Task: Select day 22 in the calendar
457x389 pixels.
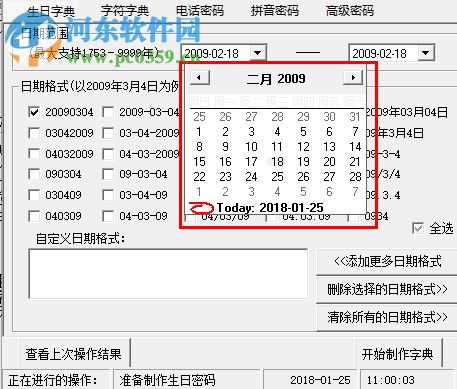Action: 199,177
